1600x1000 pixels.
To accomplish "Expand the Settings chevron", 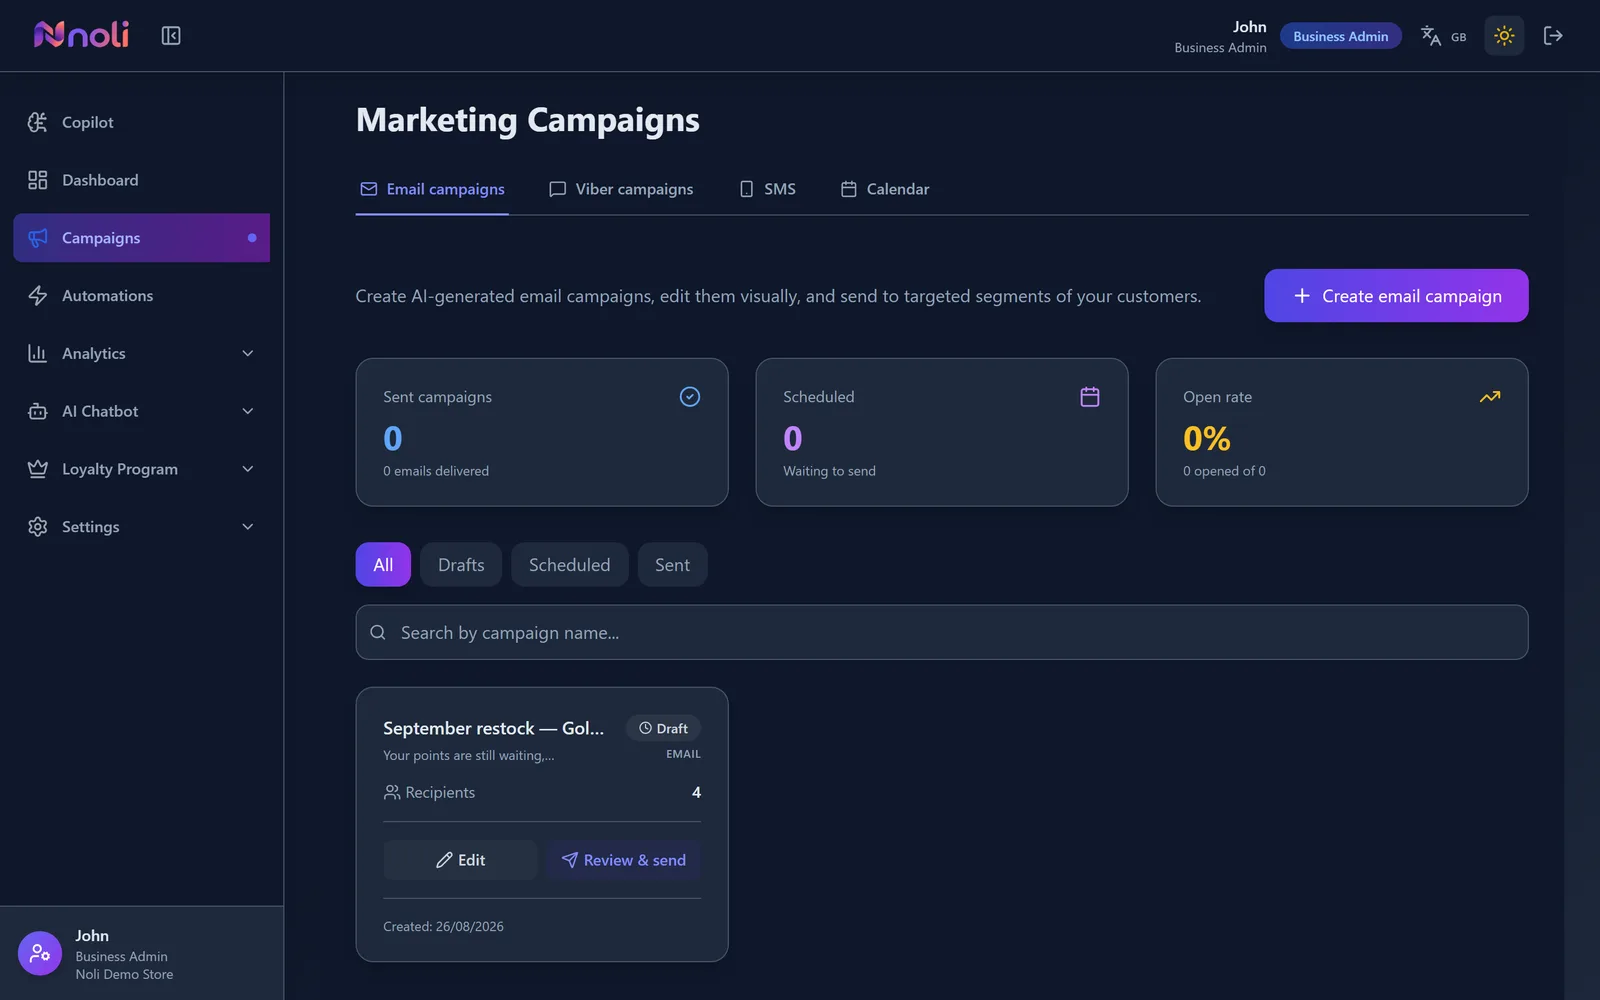I will tap(248, 527).
